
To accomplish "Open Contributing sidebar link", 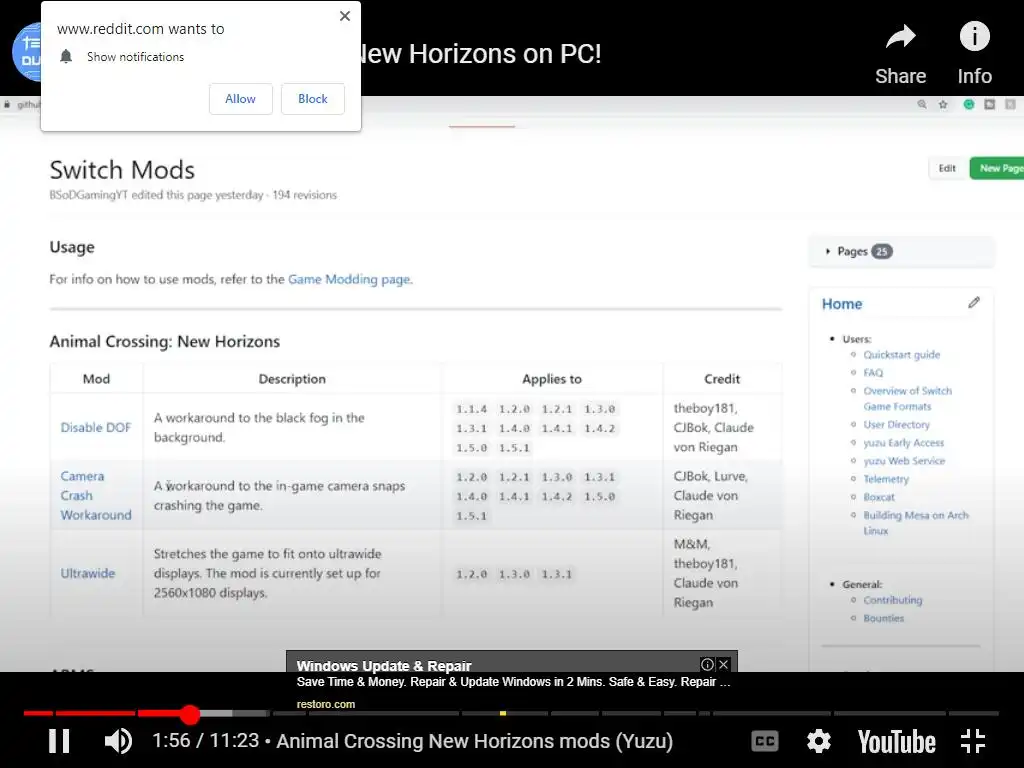I will pos(893,600).
